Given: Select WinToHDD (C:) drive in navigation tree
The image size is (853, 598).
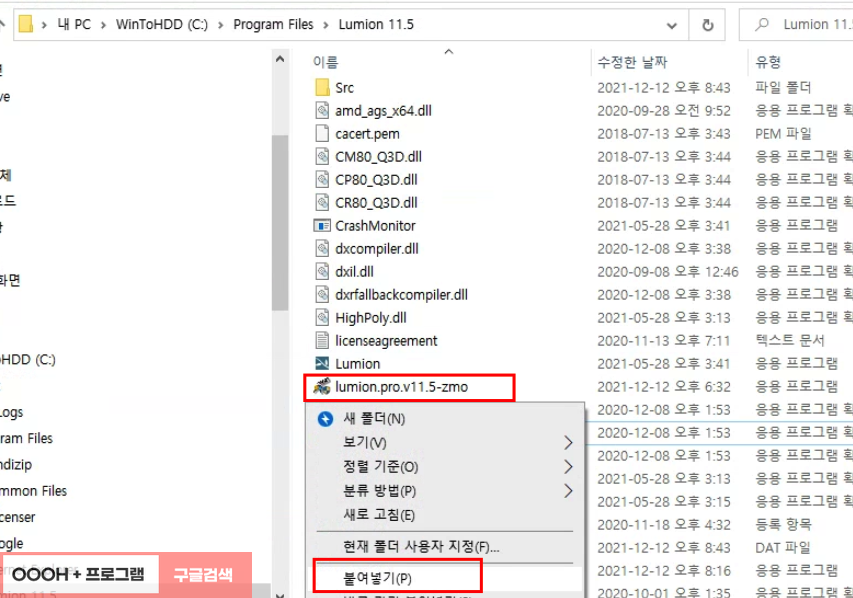Looking at the screenshot, I should [x=28, y=360].
